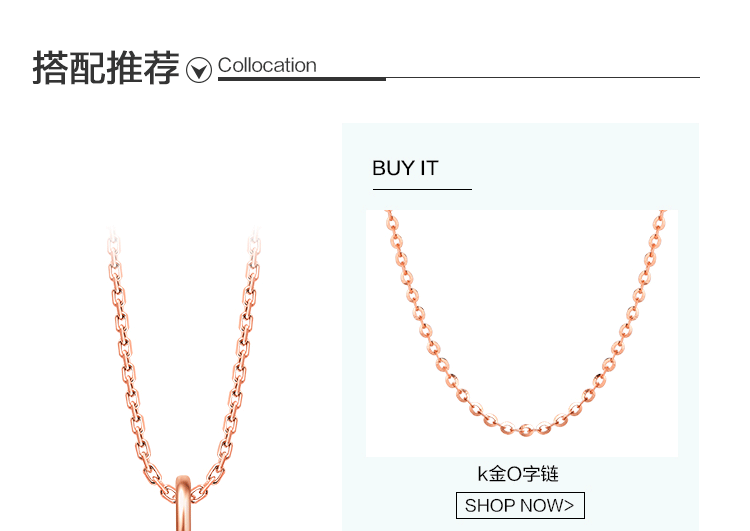The width and height of the screenshot is (750, 531).
Task: Click the thin header divider line right of Collocation
Action: [x=543, y=77]
